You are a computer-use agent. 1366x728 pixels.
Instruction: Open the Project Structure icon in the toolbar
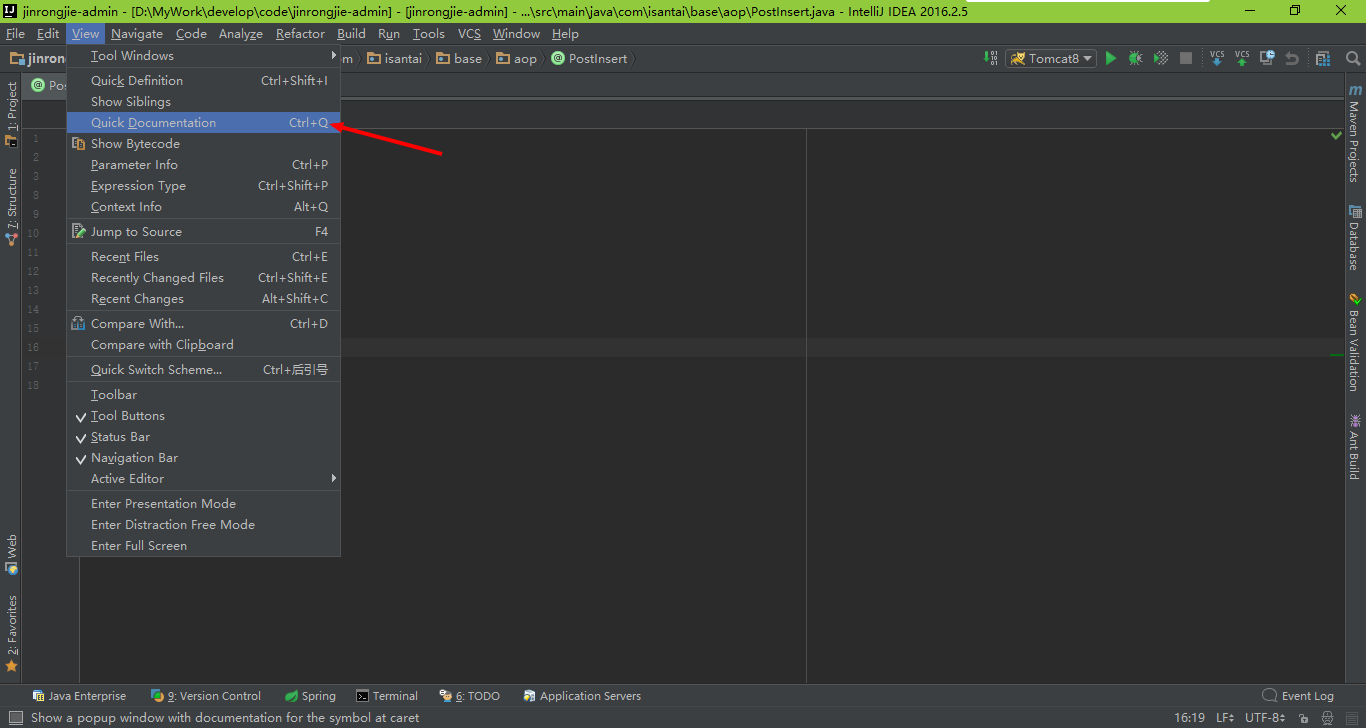click(1323, 59)
